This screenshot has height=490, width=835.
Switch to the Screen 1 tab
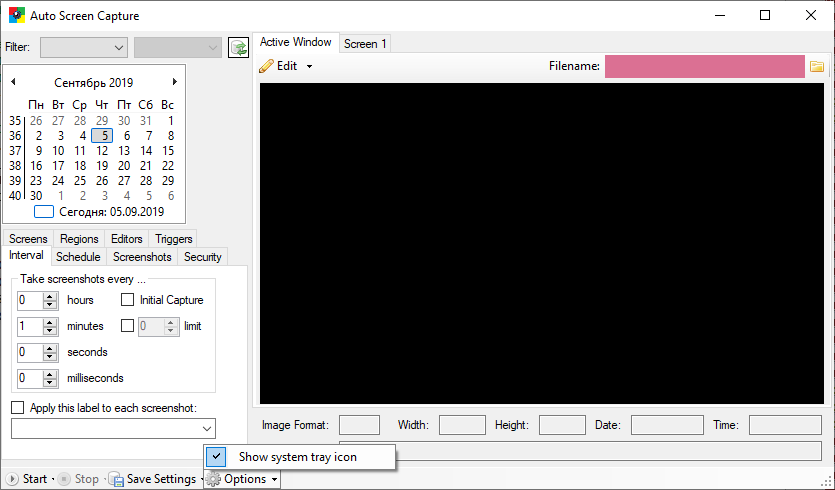tap(365, 44)
